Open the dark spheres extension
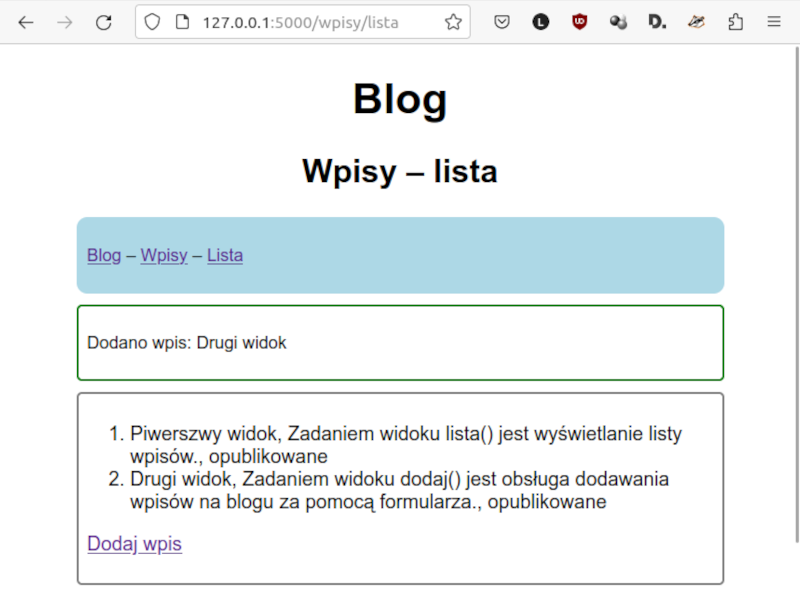Image resolution: width=800 pixels, height=597 pixels. 618,21
